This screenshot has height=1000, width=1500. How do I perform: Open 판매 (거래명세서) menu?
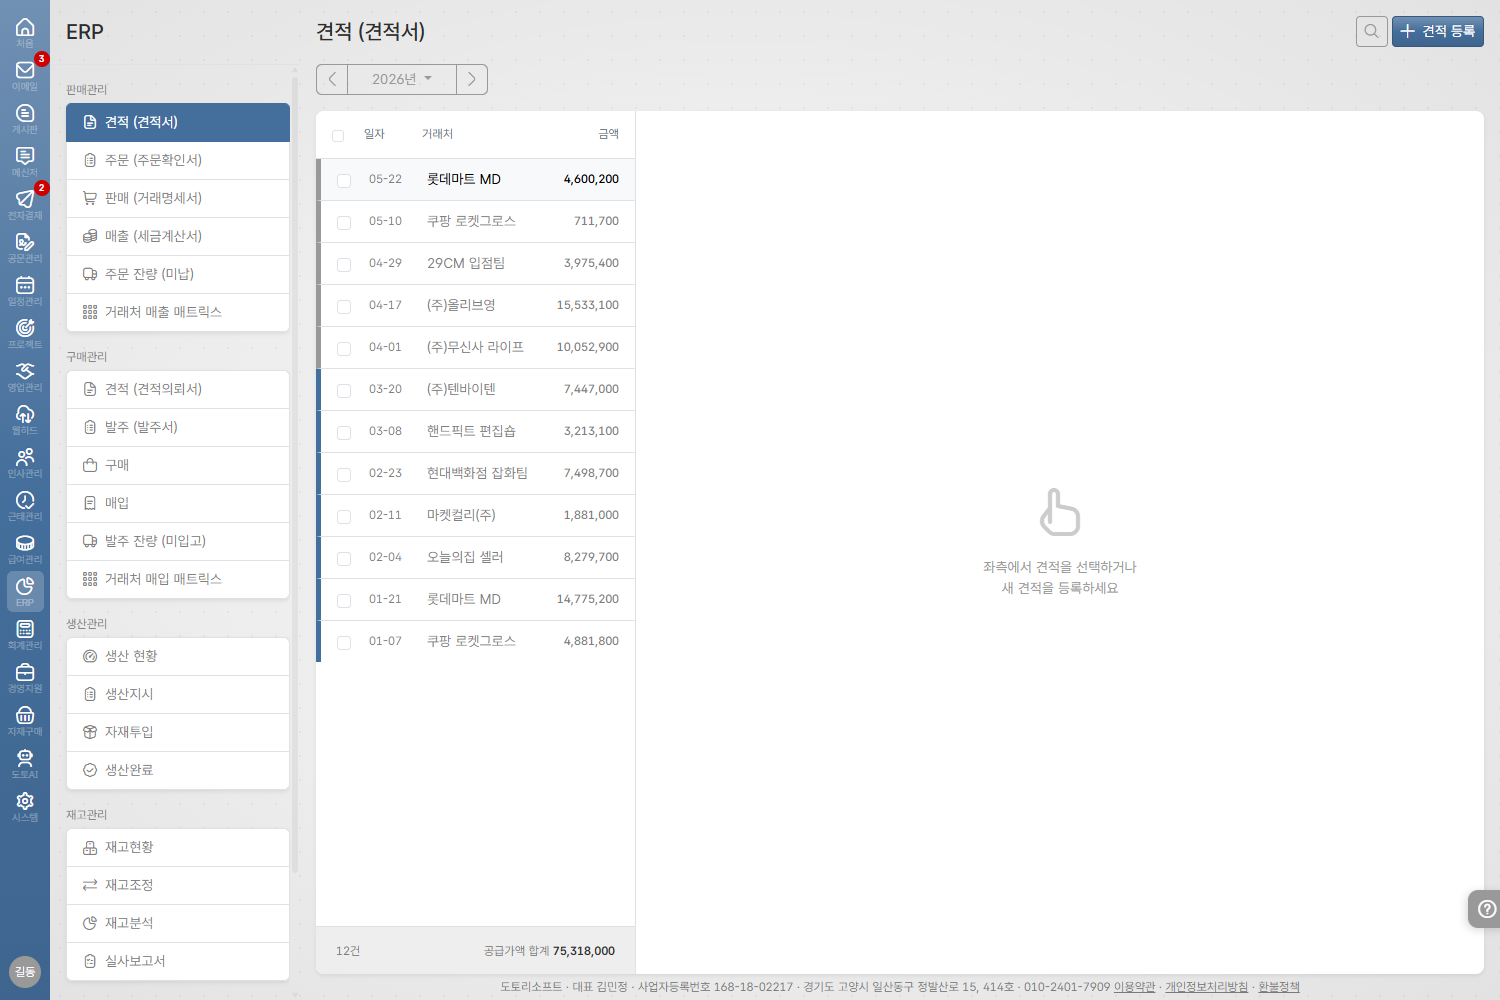(x=178, y=198)
